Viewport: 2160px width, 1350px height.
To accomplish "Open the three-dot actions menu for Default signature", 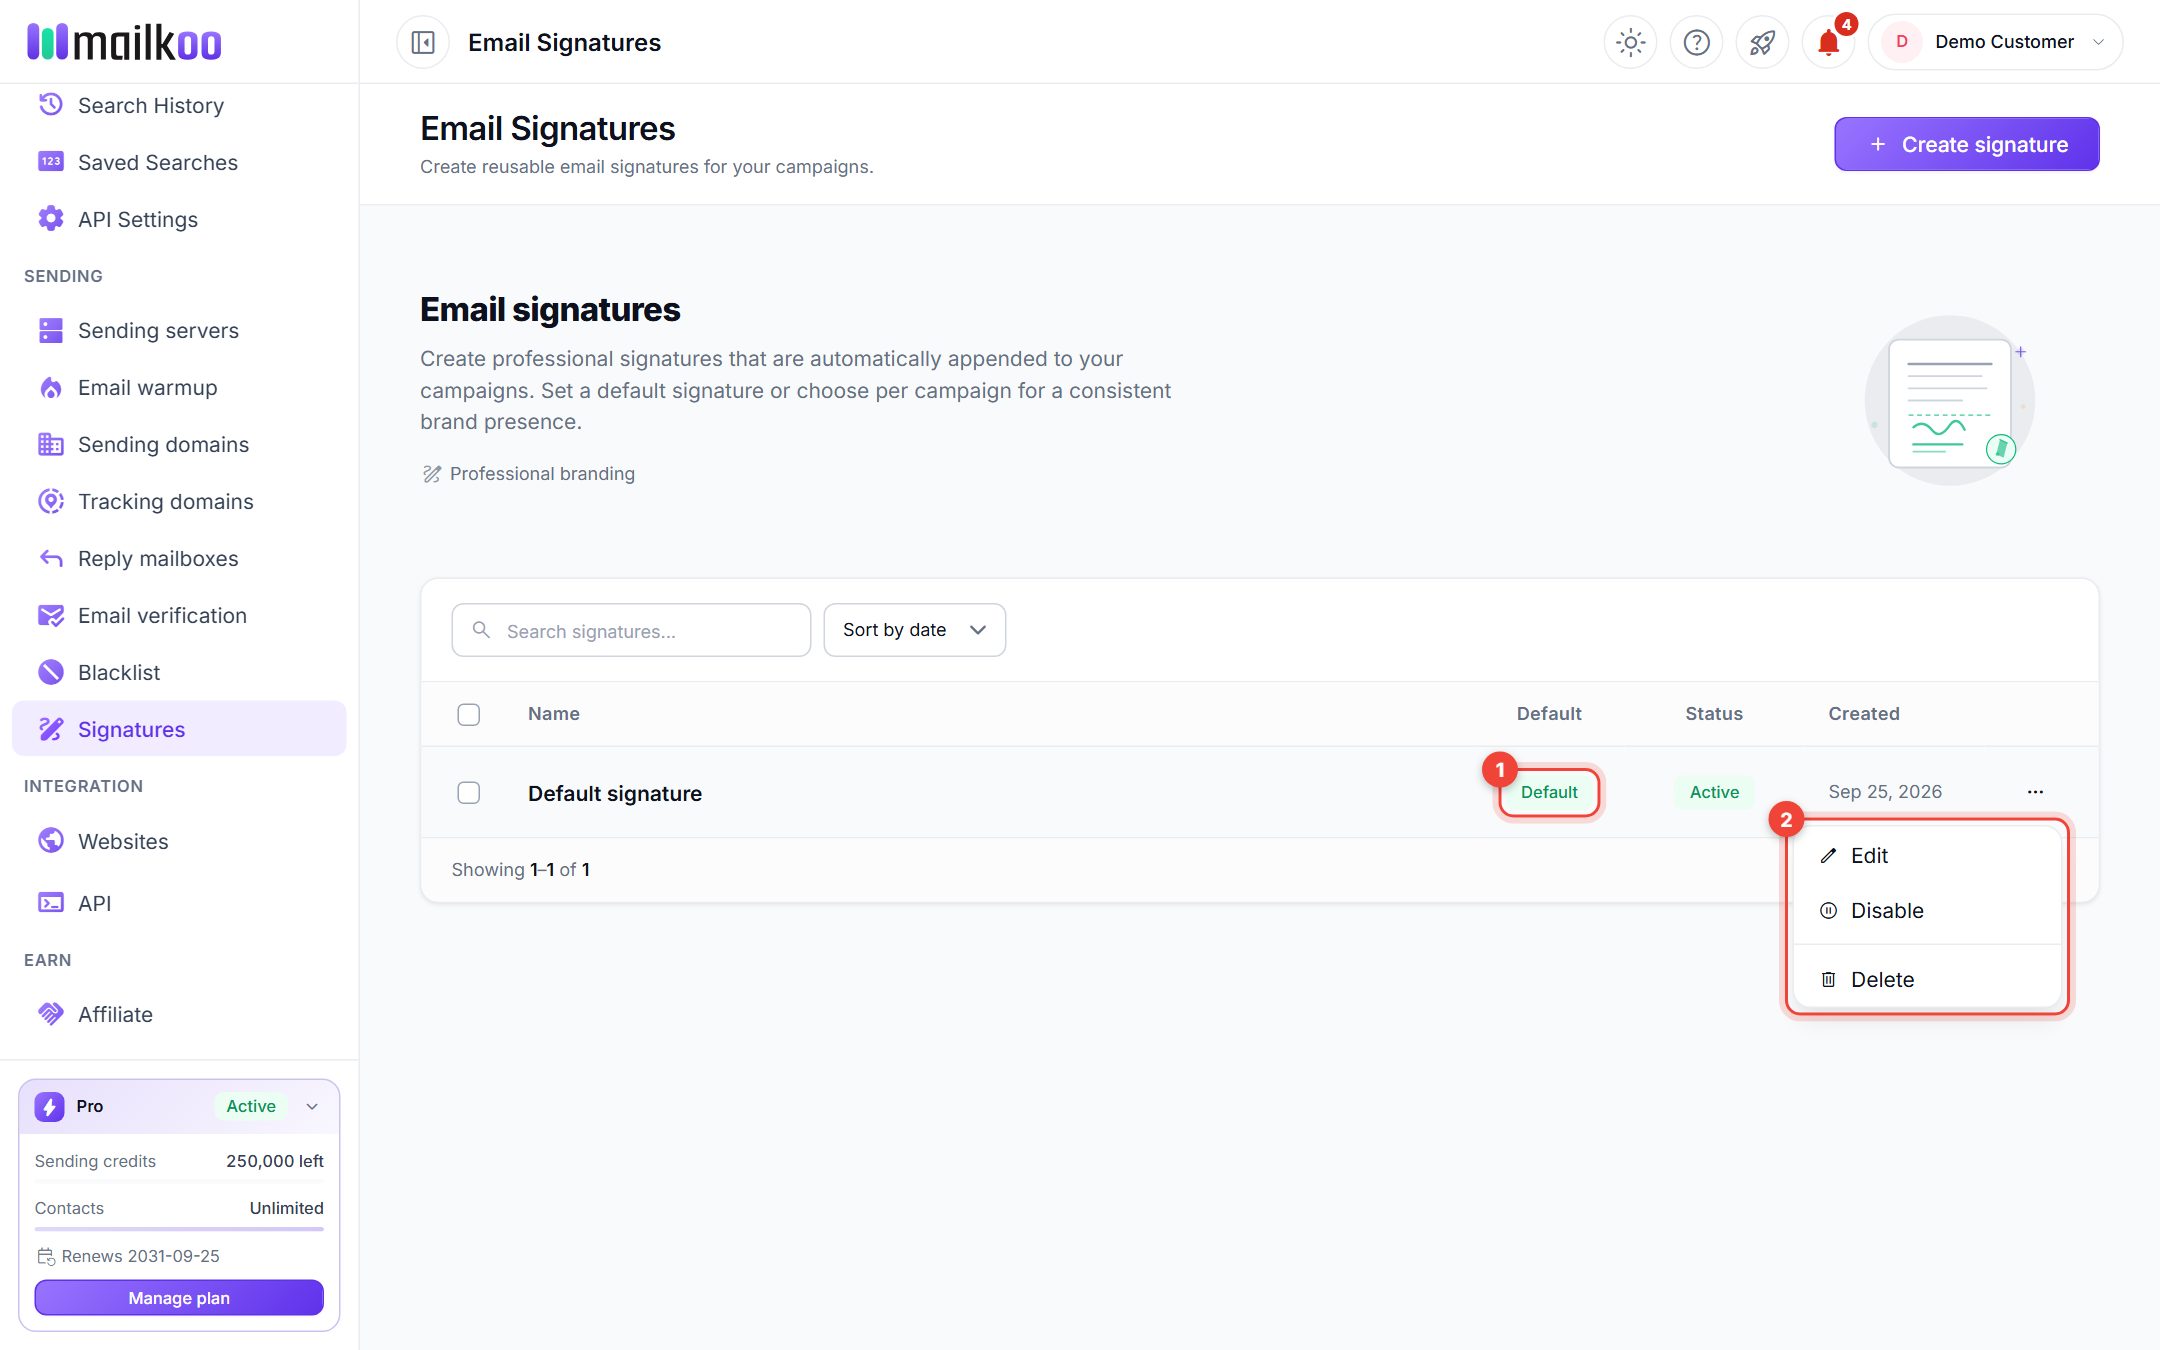I will [2035, 792].
